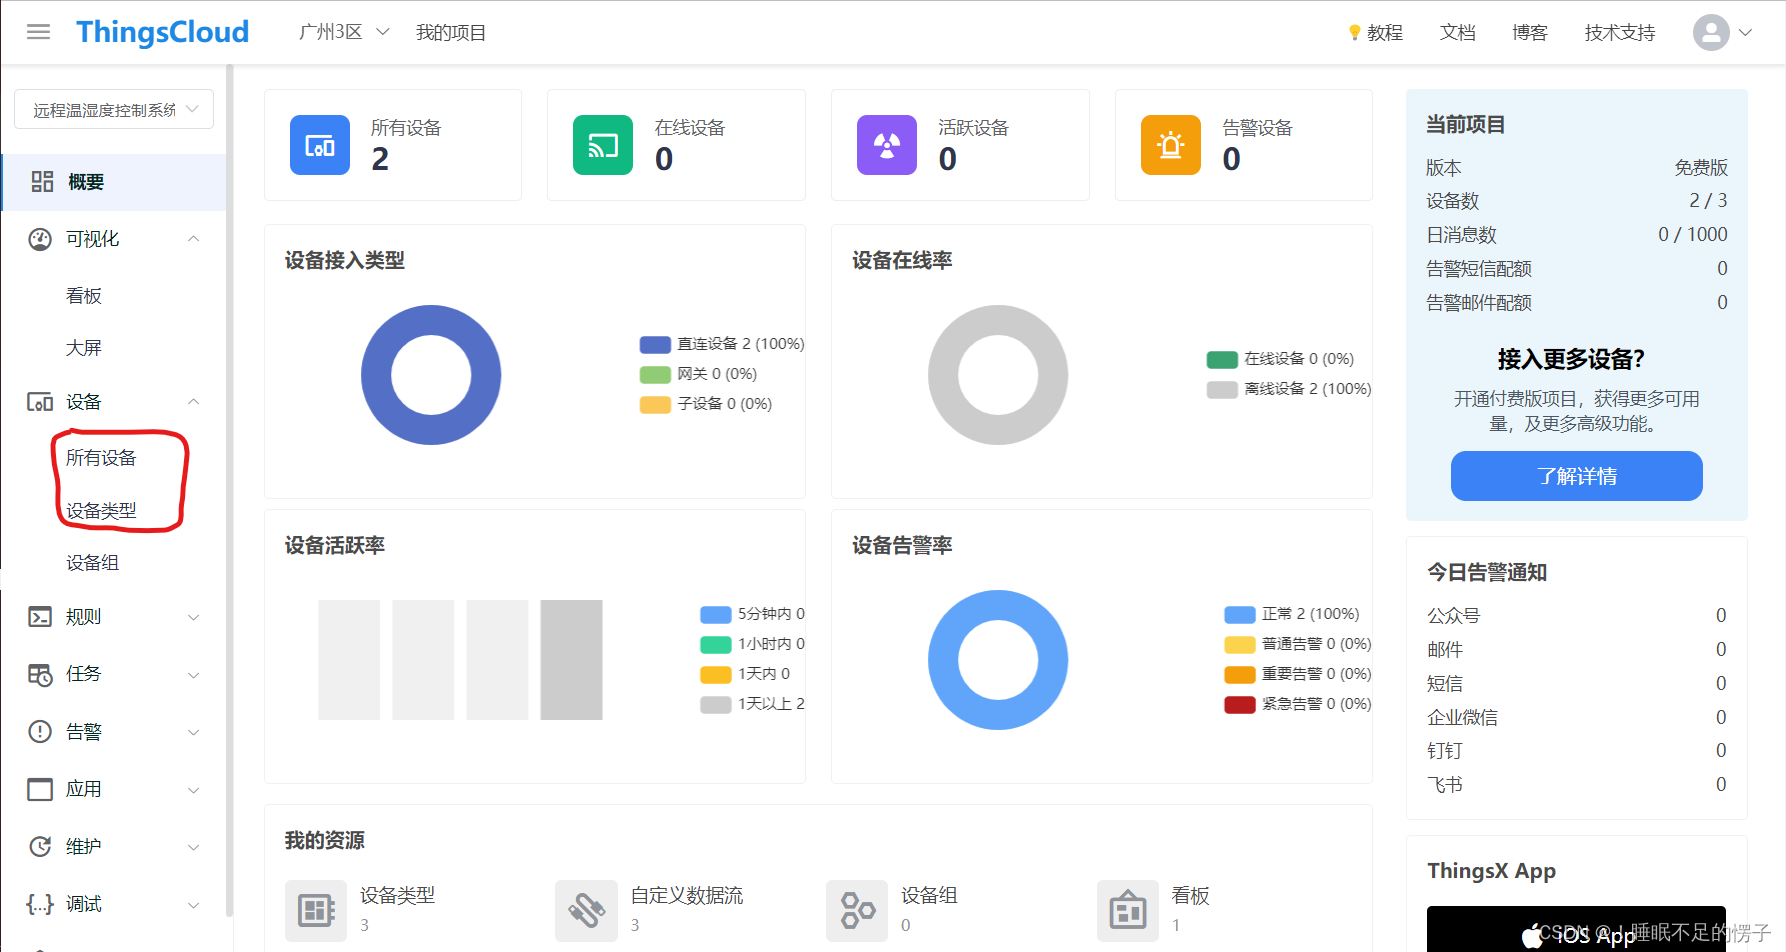Open the user avatar menu
The width and height of the screenshot is (1786, 952).
[x=1711, y=32]
